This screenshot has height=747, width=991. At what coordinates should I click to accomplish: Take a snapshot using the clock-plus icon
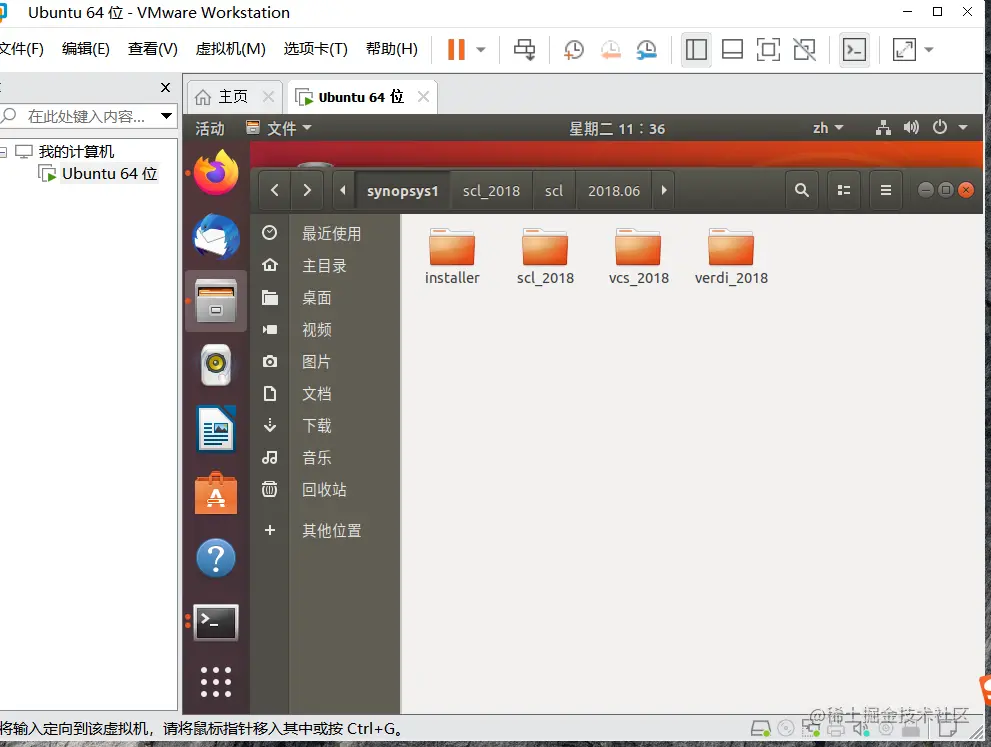(573, 49)
